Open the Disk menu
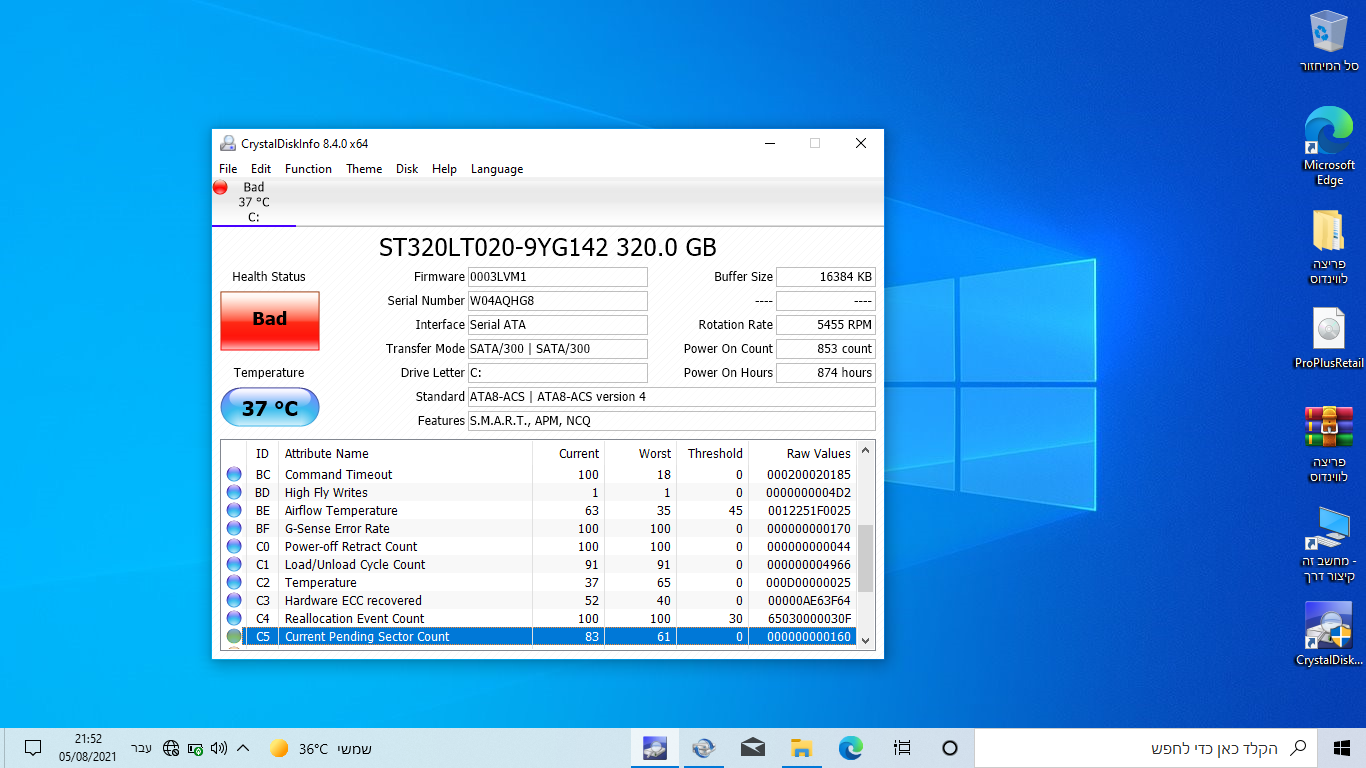Screen dimensions: 1366x768 407,169
